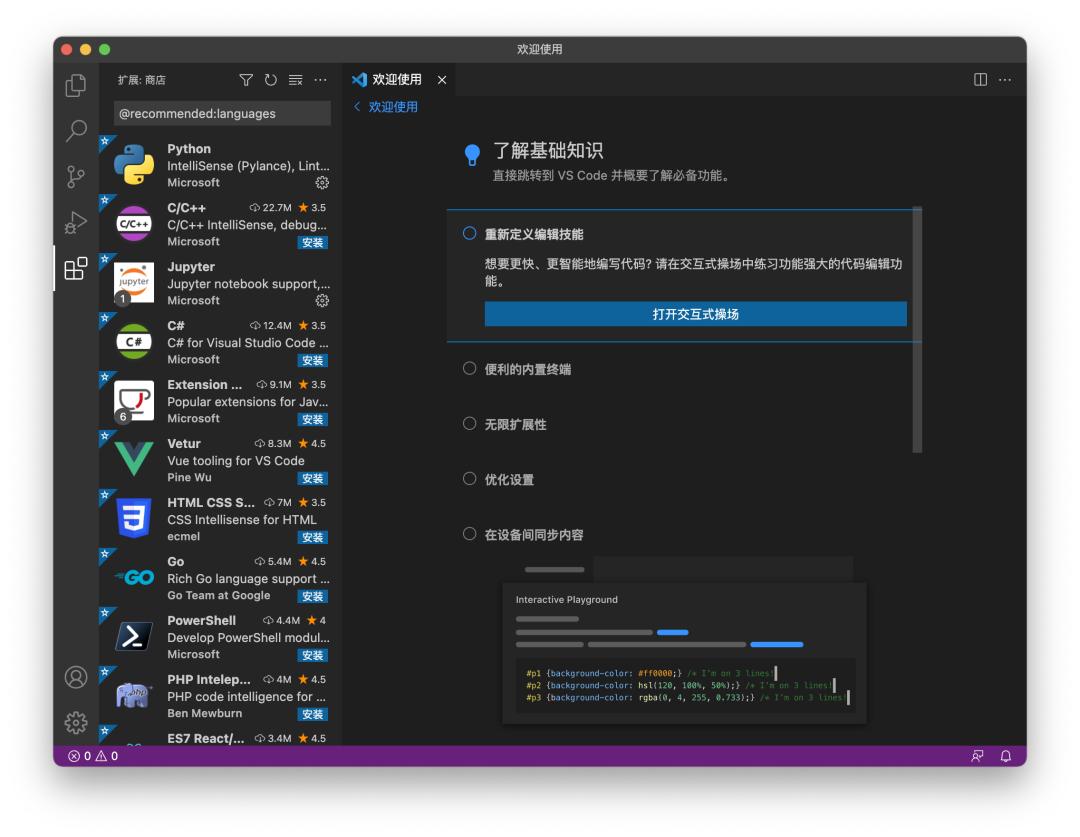1080x837 pixels.
Task: Click the Interactive Playground preview image
Action: pyautogui.click(x=684, y=641)
